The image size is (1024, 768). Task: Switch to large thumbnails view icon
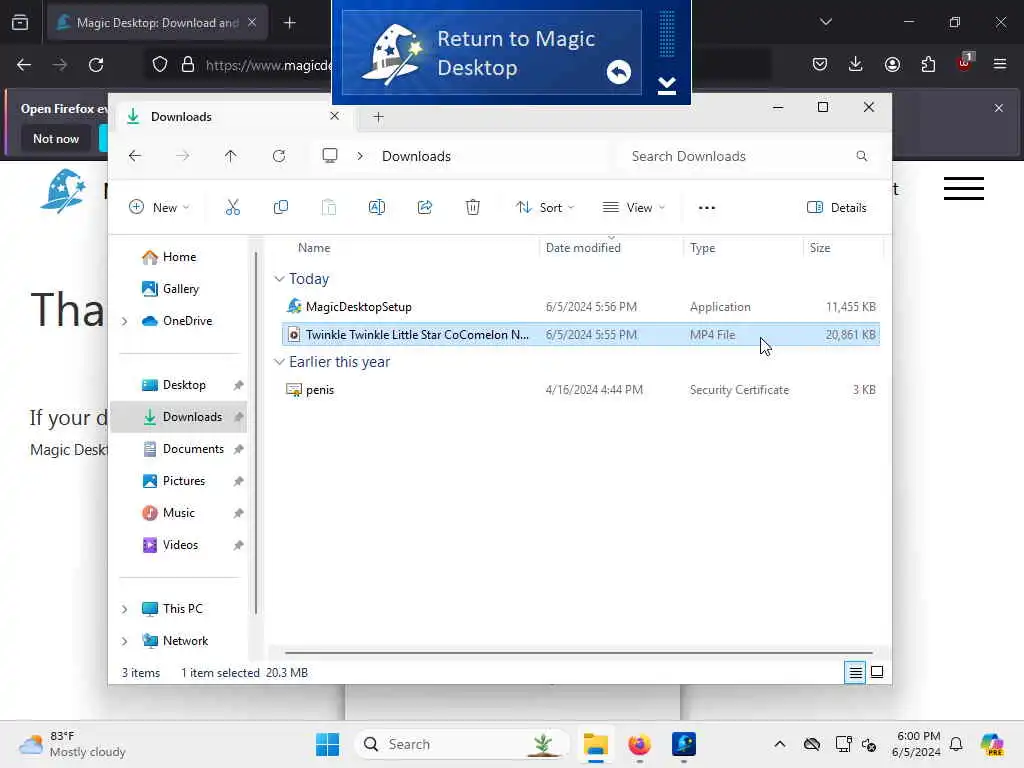pyautogui.click(x=877, y=672)
